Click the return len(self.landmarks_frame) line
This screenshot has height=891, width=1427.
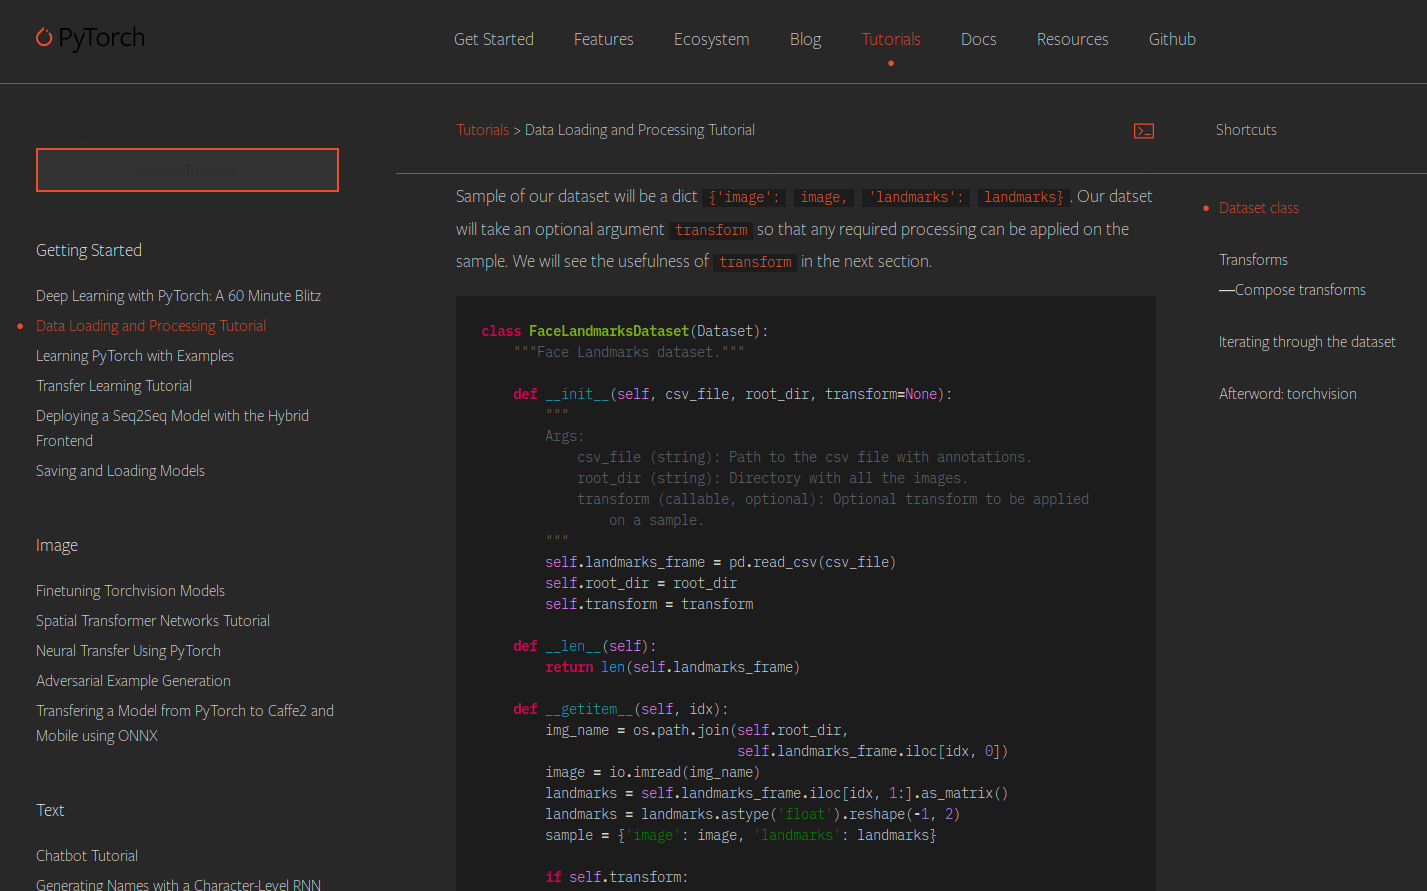(x=673, y=667)
